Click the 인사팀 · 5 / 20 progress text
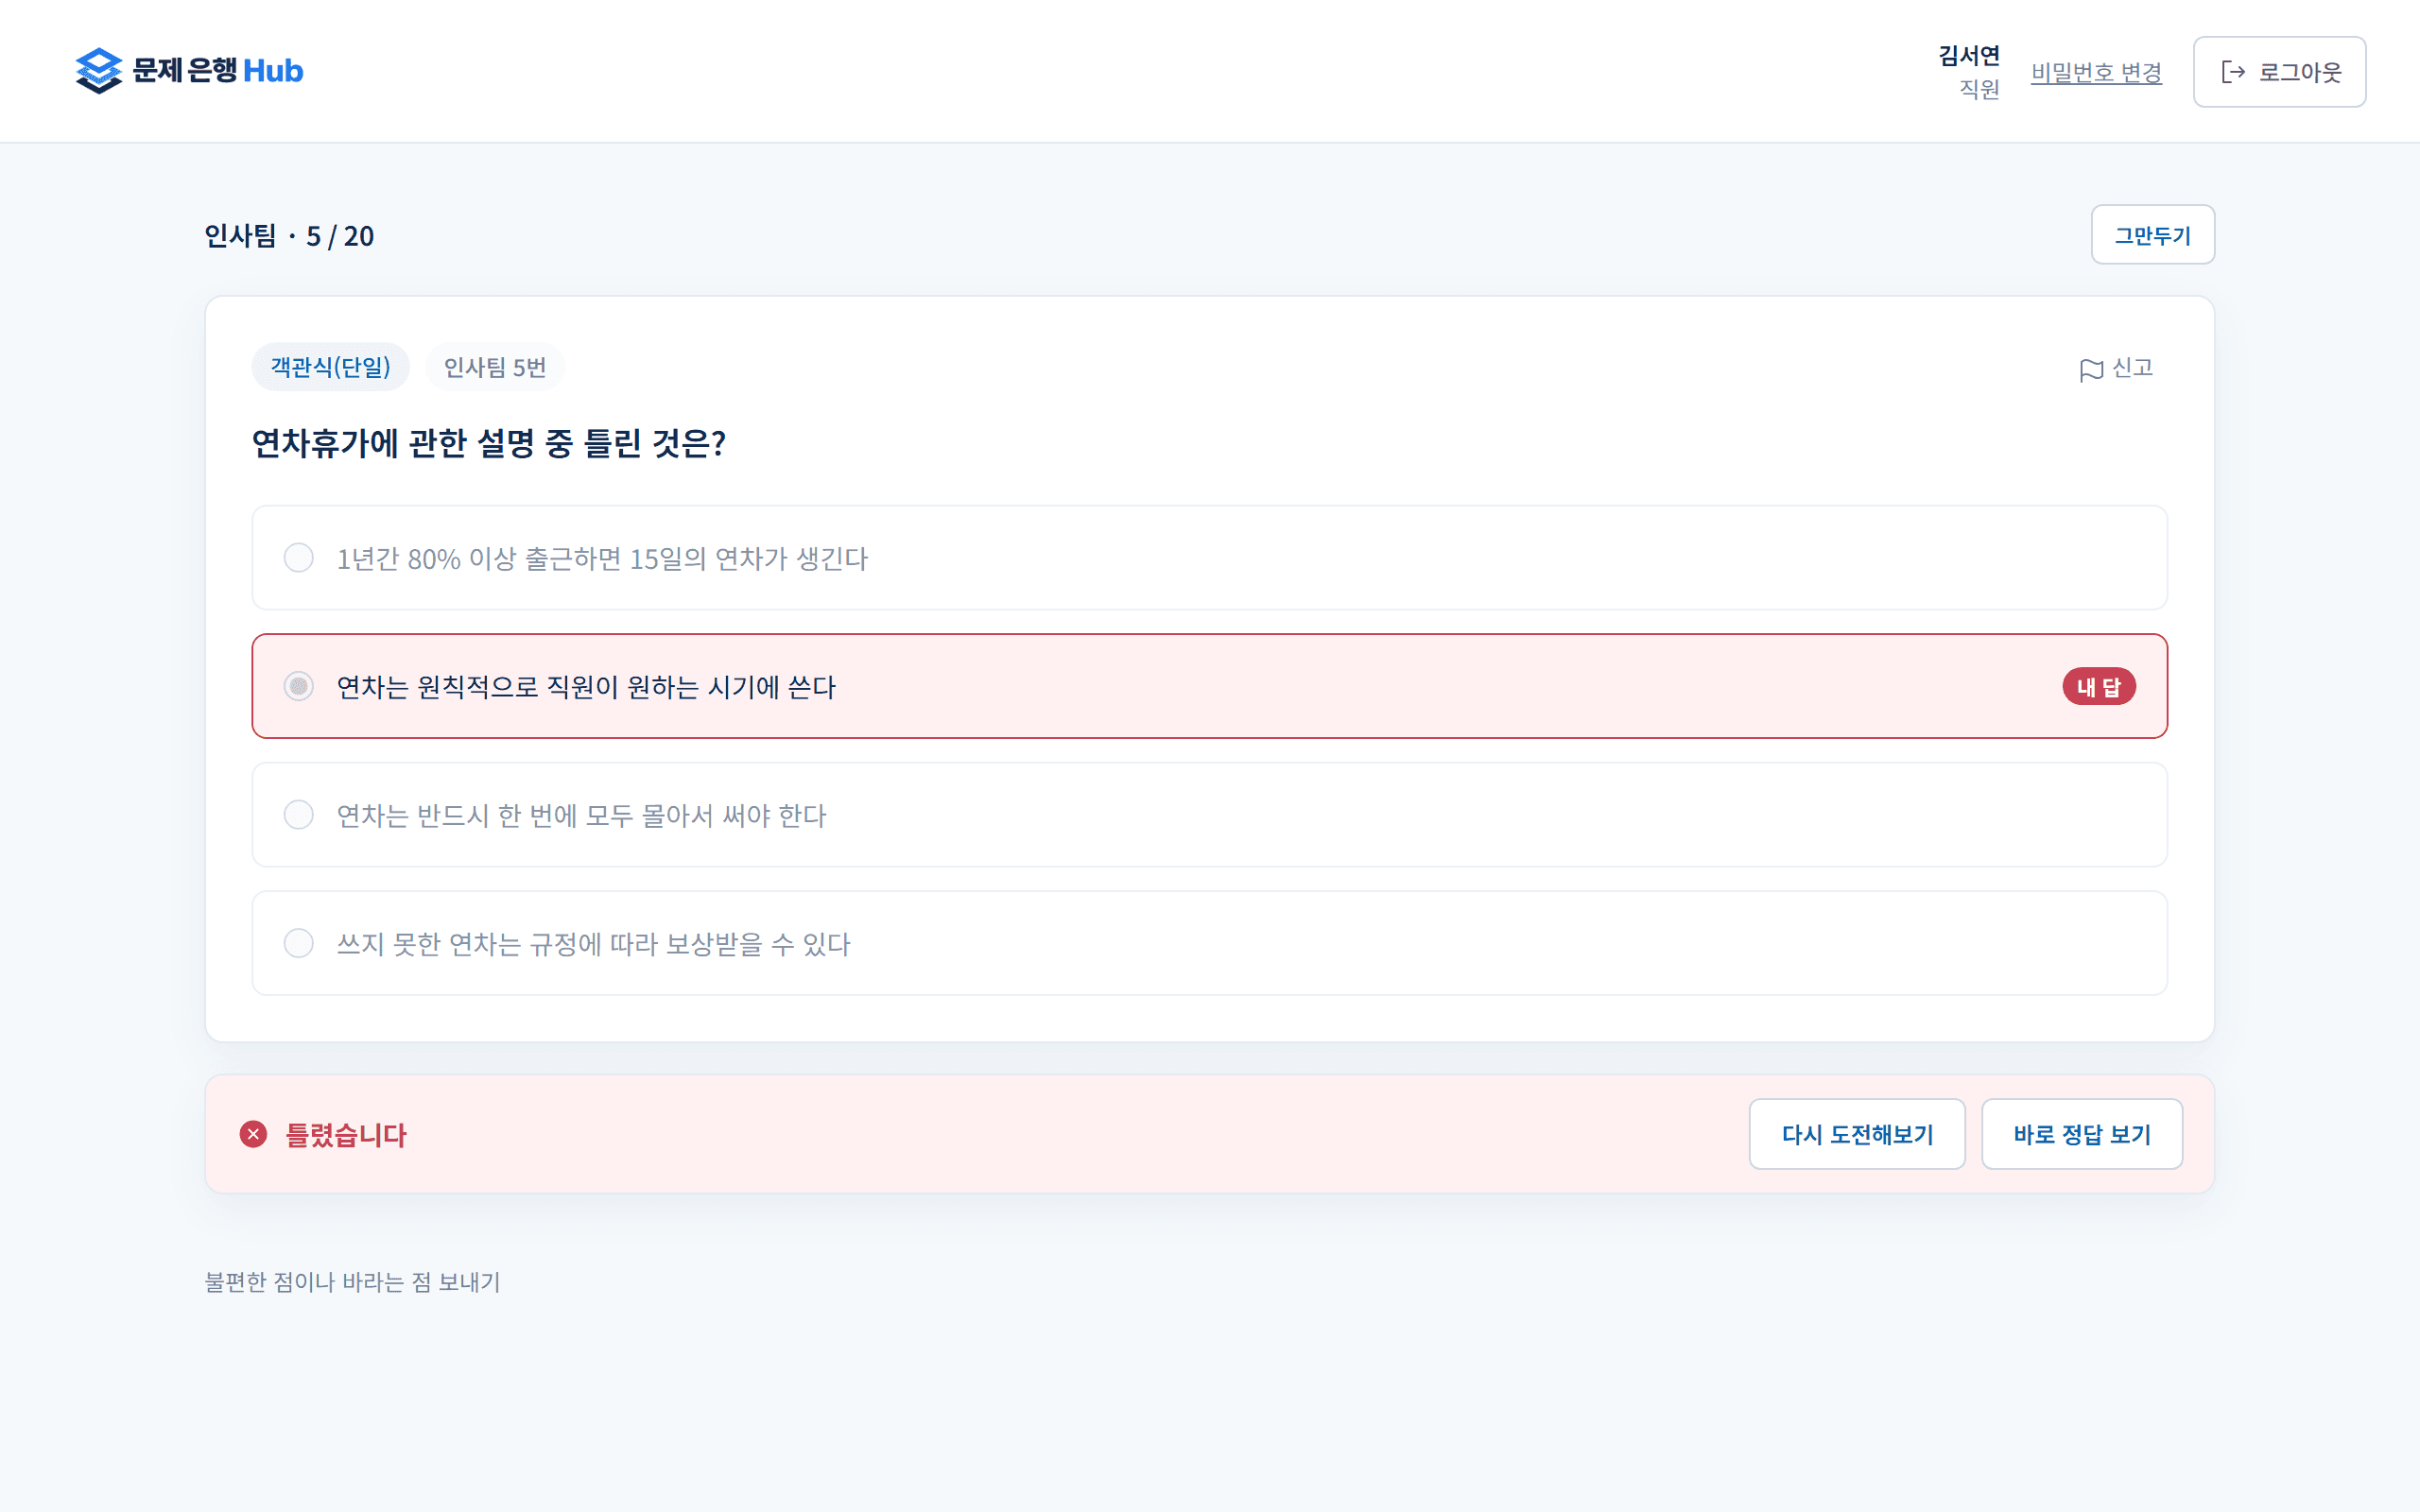2420x1512 pixels. click(x=289, y=236)
